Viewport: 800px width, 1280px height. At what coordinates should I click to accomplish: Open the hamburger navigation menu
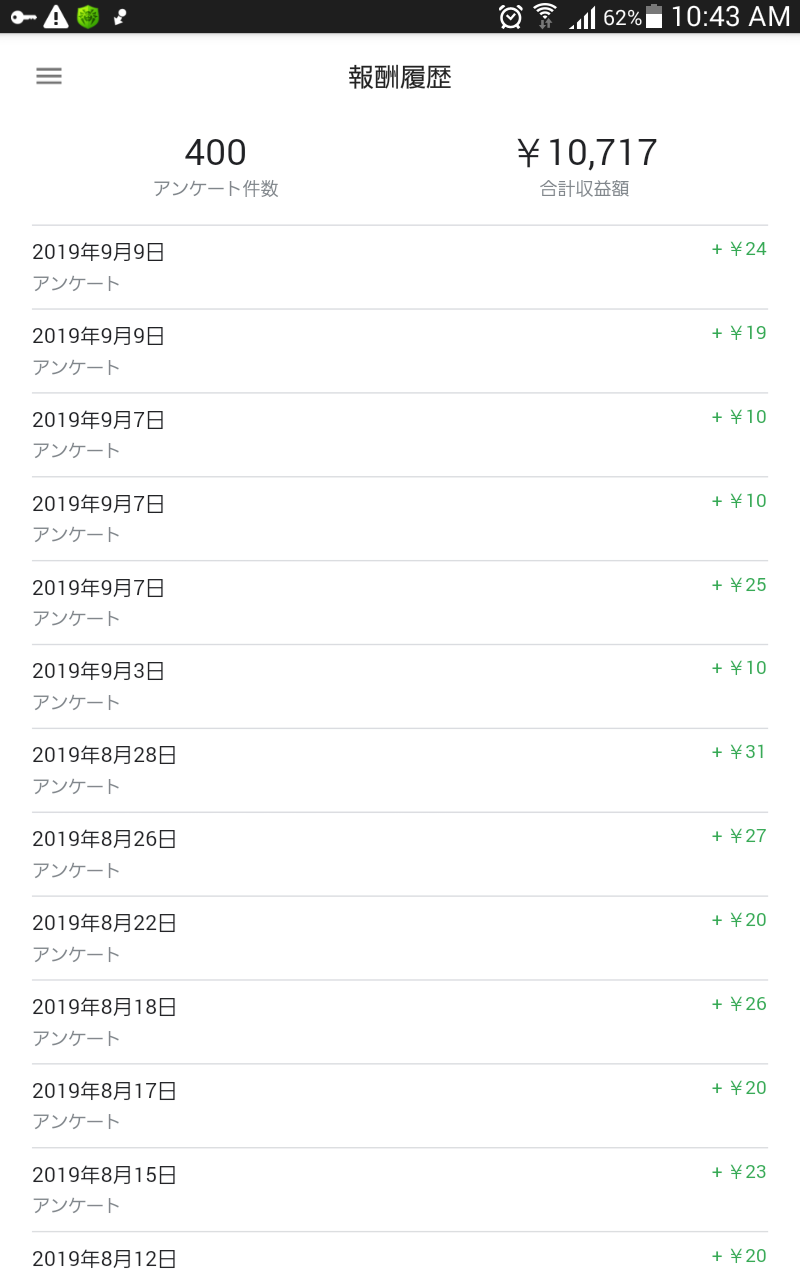pos(49,77)
